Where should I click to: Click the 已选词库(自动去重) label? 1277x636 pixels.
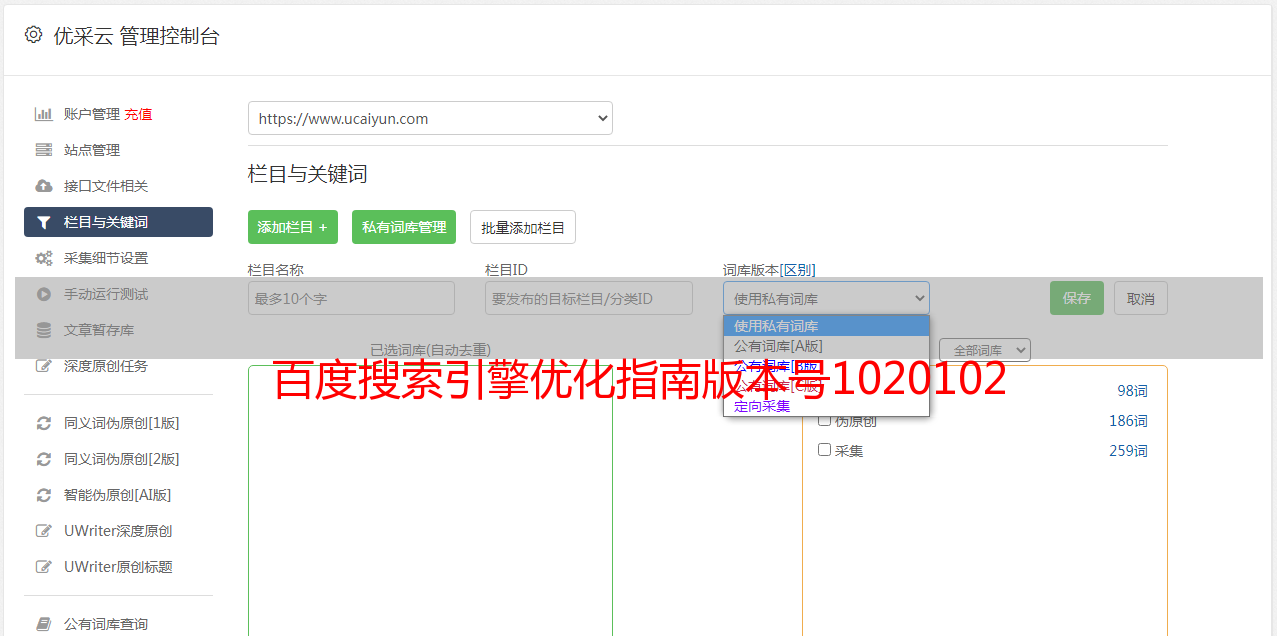tap(430, 350)
